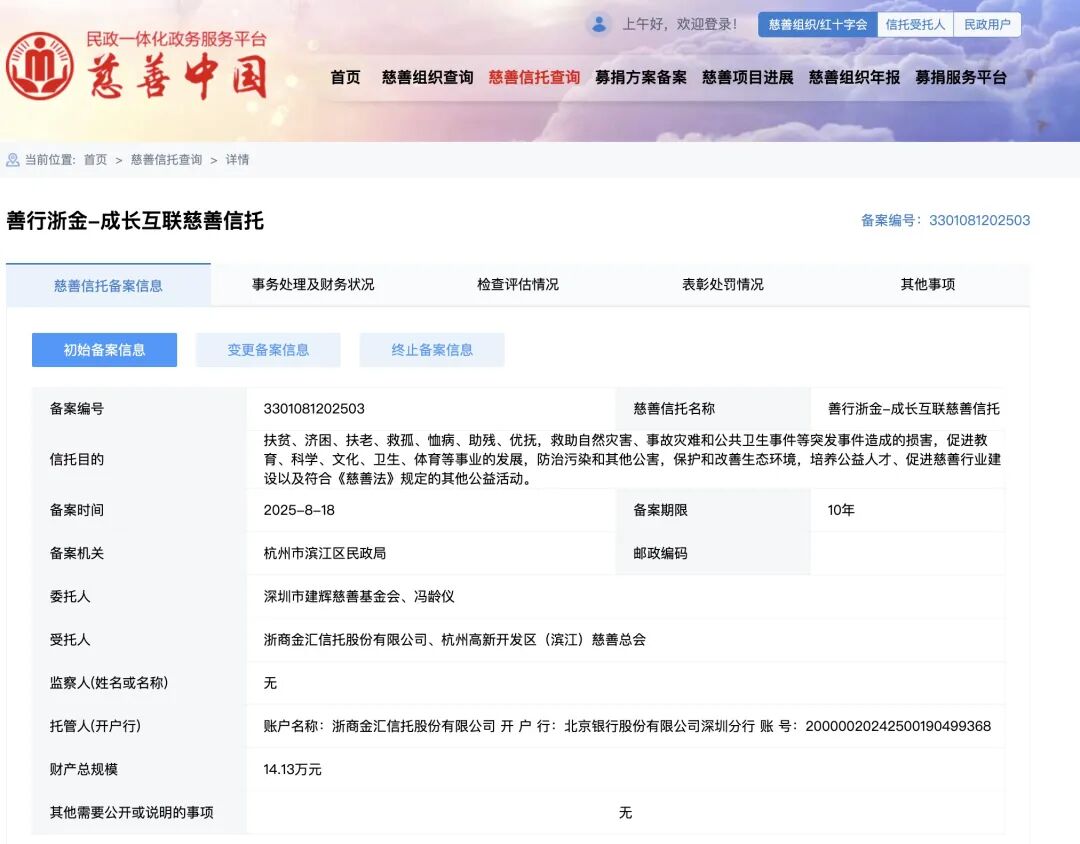Click 慈善信托名称 value in table

[913, 409]
